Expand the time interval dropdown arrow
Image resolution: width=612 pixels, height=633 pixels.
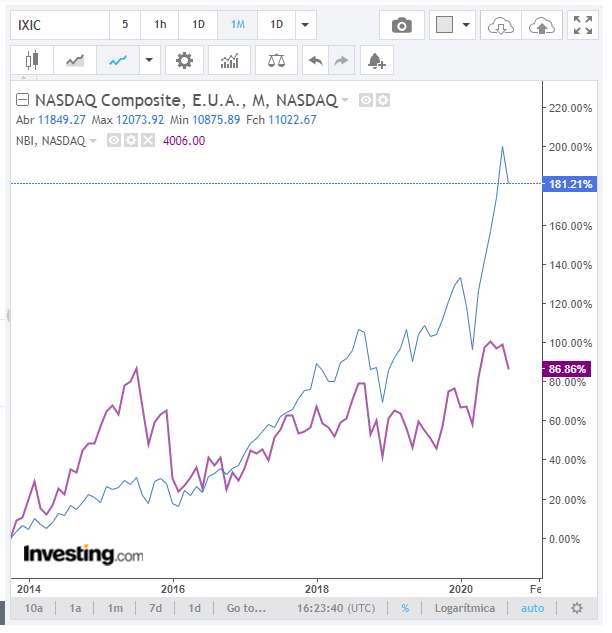[305, 25]
